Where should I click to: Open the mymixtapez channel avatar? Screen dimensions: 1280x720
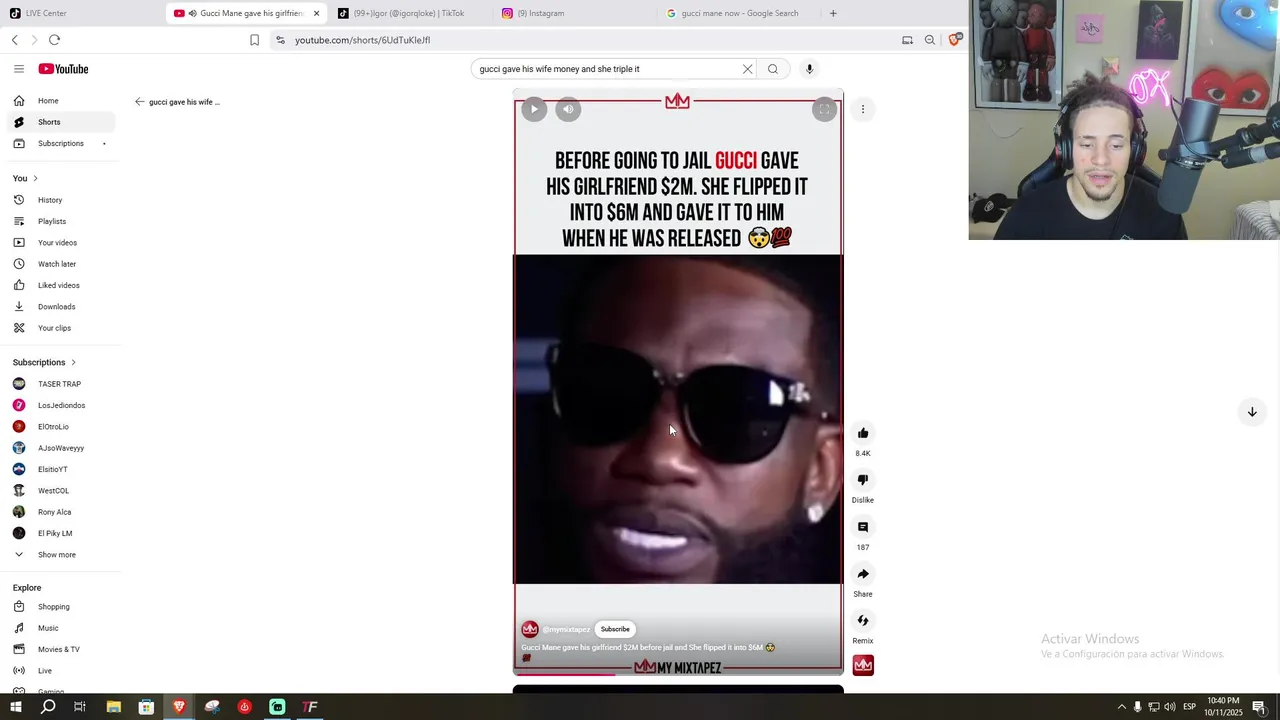coord(530,629)
